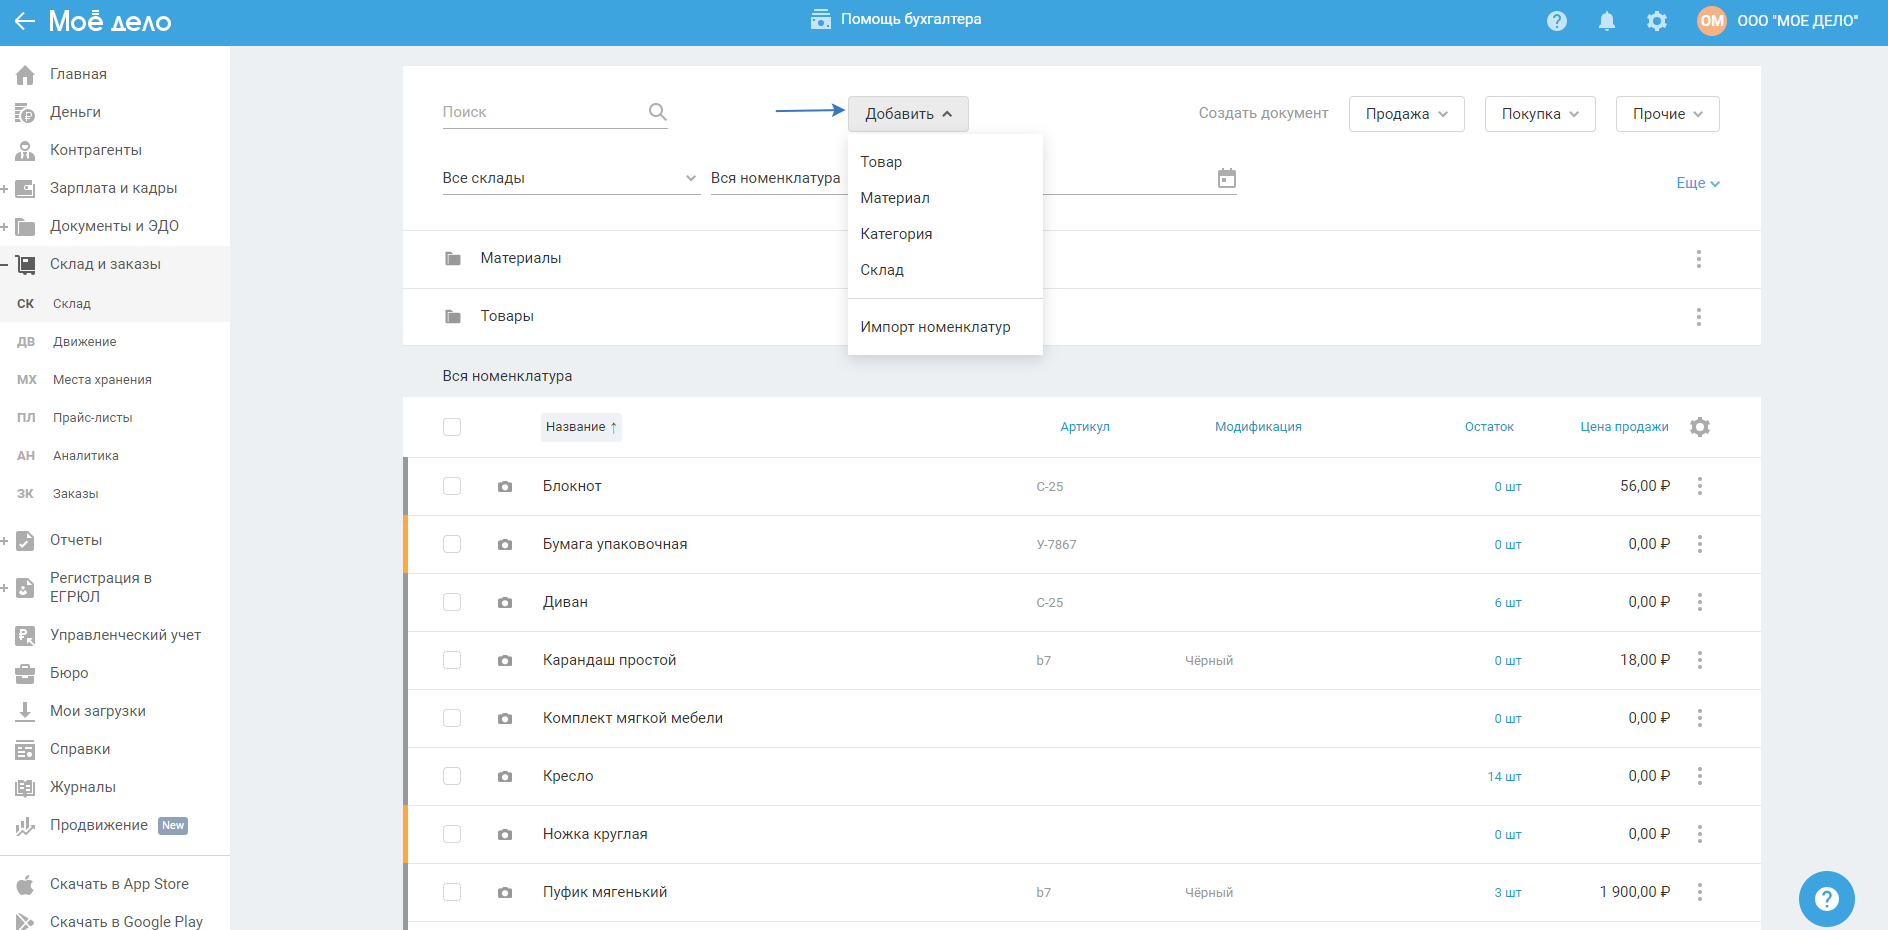Click the help question mark in header
The width and height of the screenshot is (1888, 930).
(x=1556, y=21)
